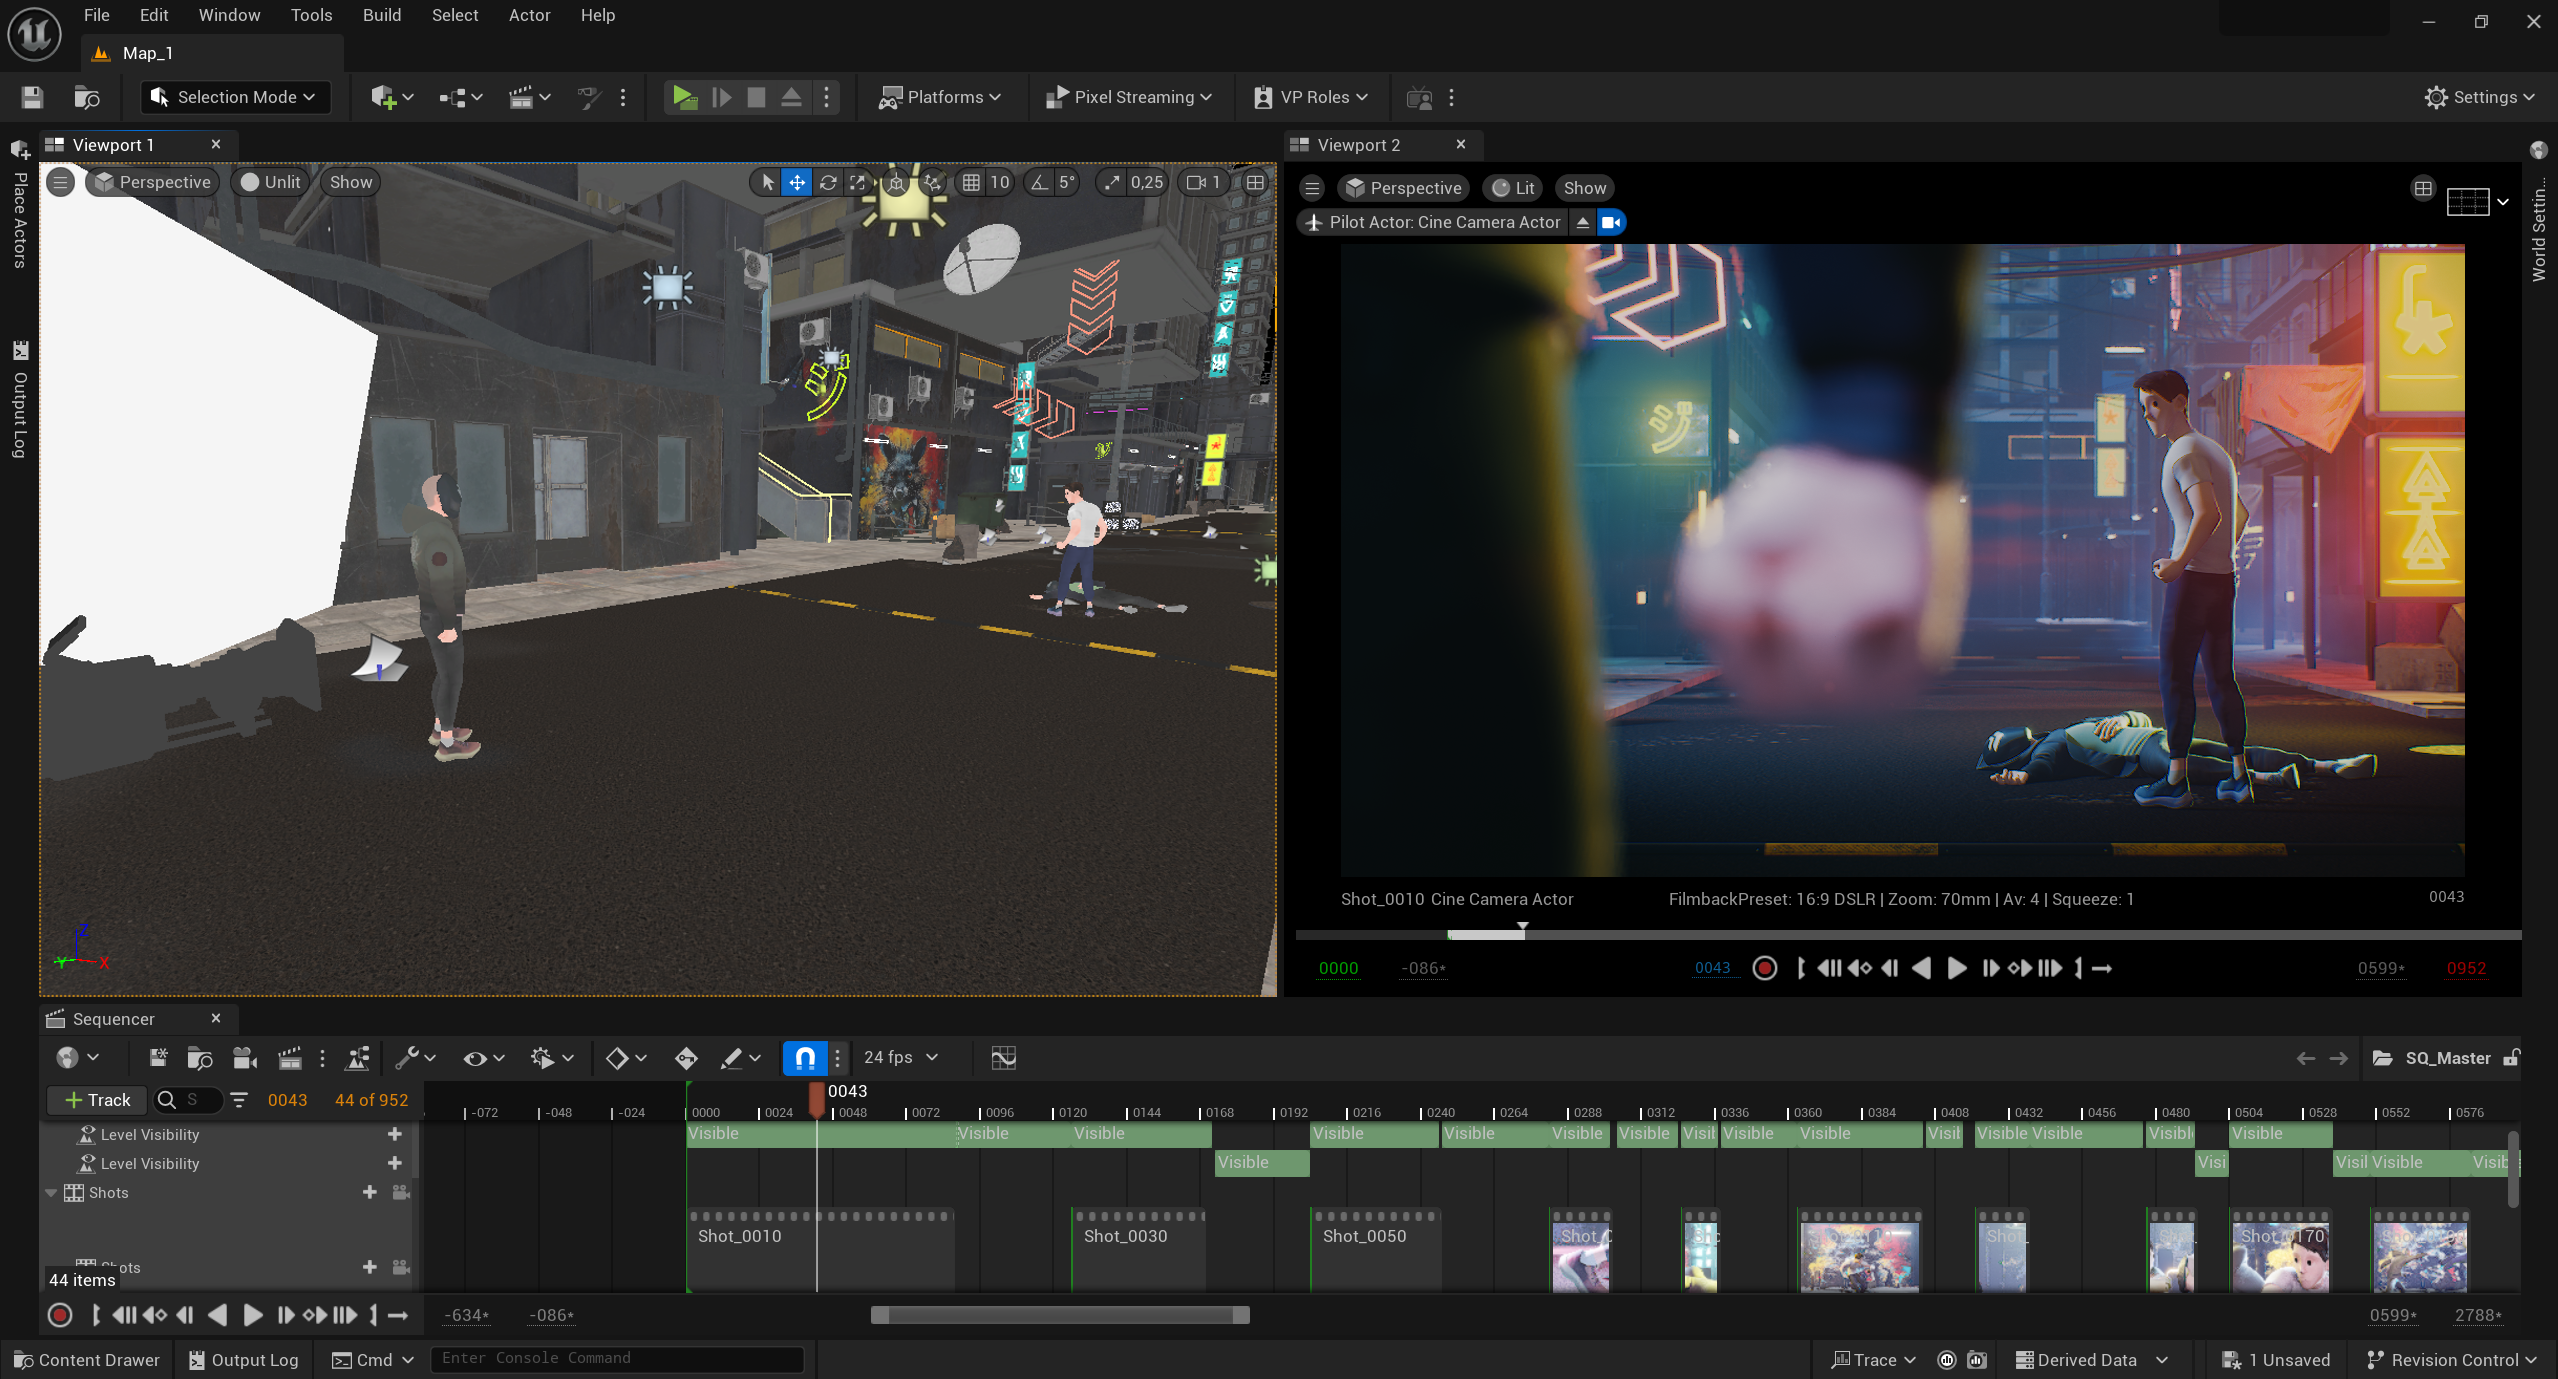The height and width of the screenshot is (1379, 2558).
Task: Toggle grid snapping in Viewport 1
Action: coord(971,182)
